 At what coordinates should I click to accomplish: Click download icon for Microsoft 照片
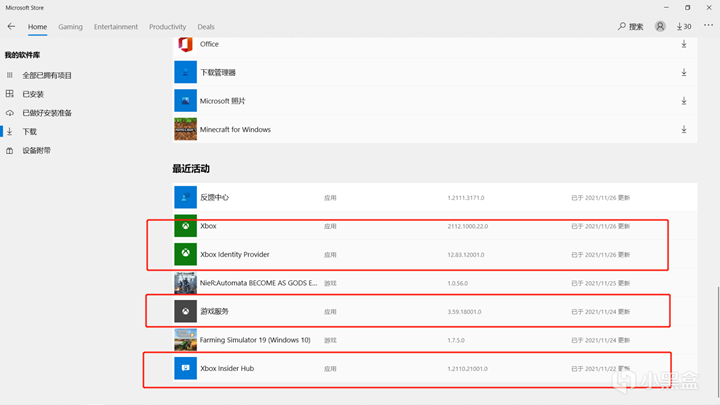(684, 101)
